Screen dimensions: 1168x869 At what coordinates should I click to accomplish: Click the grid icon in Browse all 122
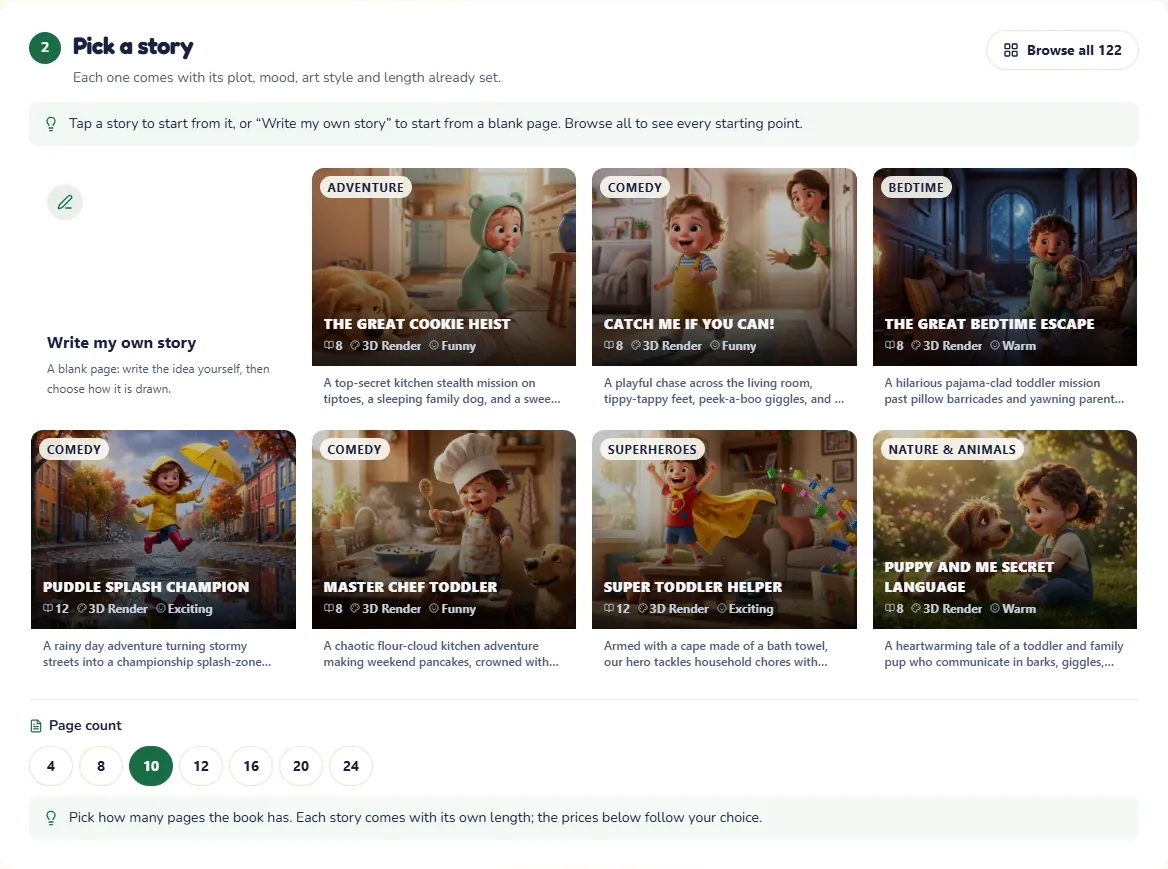[x=1010, y=50]
